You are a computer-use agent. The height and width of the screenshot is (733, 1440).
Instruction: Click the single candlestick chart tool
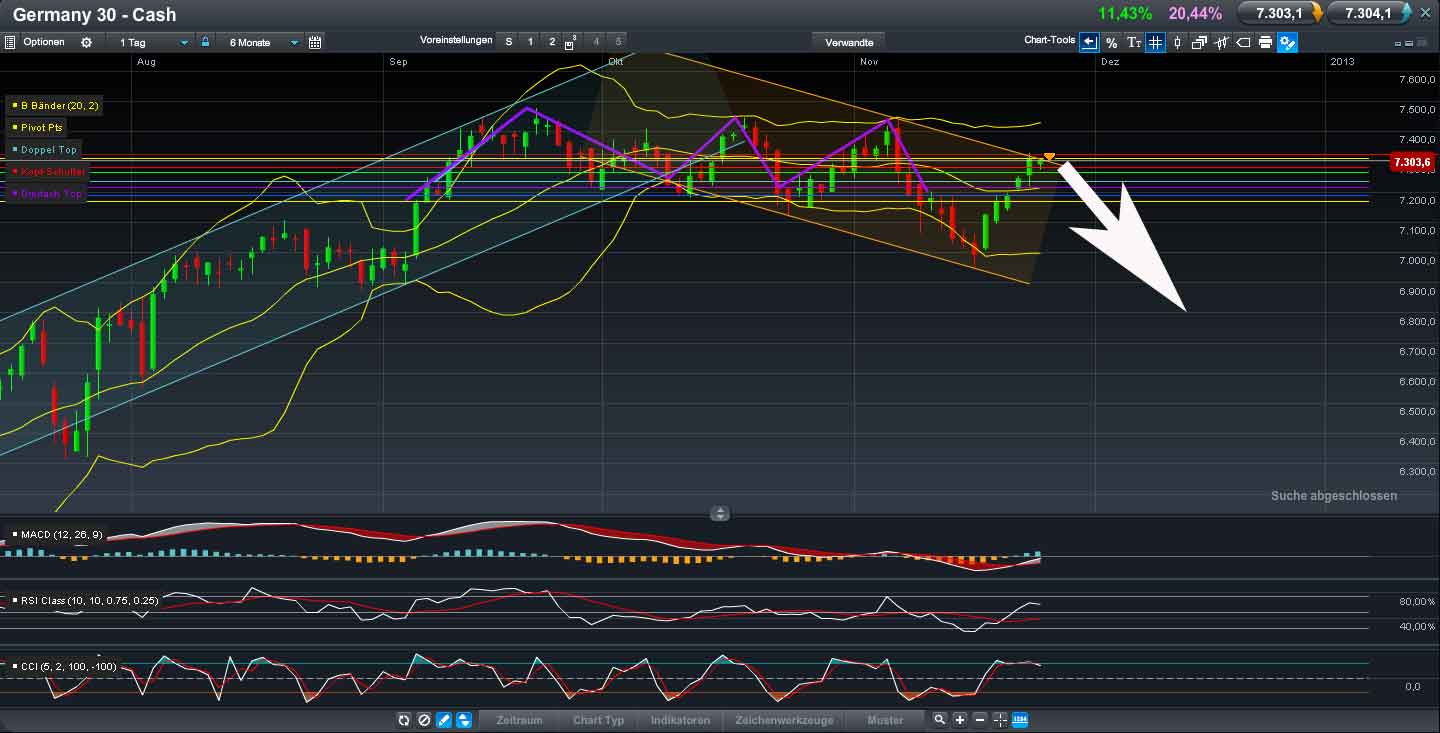(x=1178, y=42)
